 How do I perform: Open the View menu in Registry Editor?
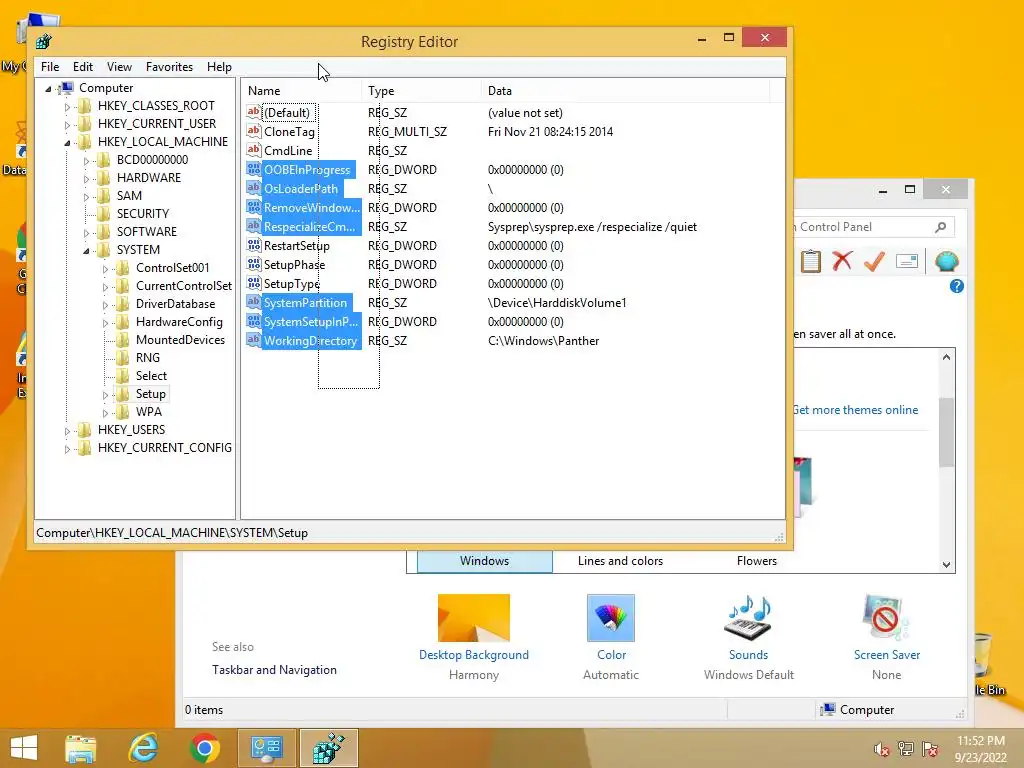click(119, 67)
